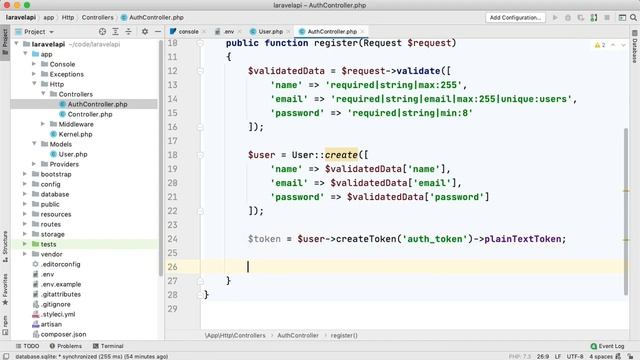The height and width of the screenshot is (360, 640).
Task: Click the Debug bug icon in toolbar
Action: pyautogui.click(x=568, y=18)
